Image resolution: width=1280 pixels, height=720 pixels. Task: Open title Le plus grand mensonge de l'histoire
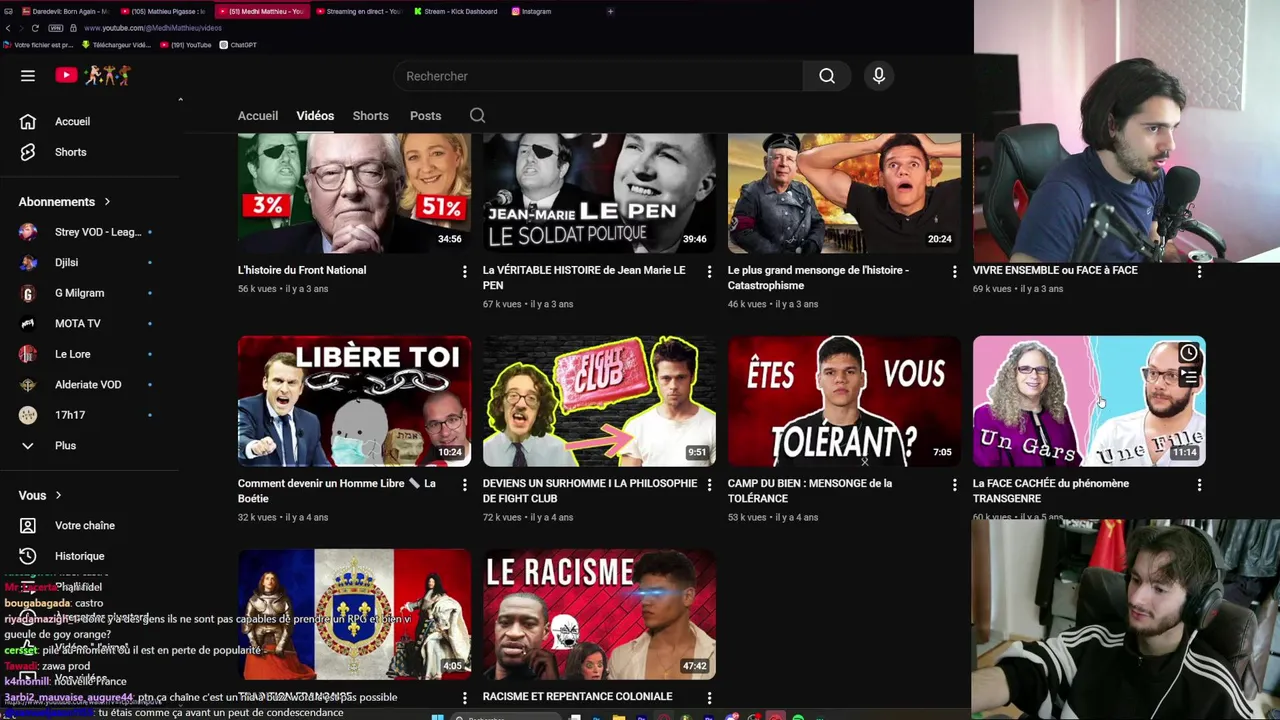(818, 277)
